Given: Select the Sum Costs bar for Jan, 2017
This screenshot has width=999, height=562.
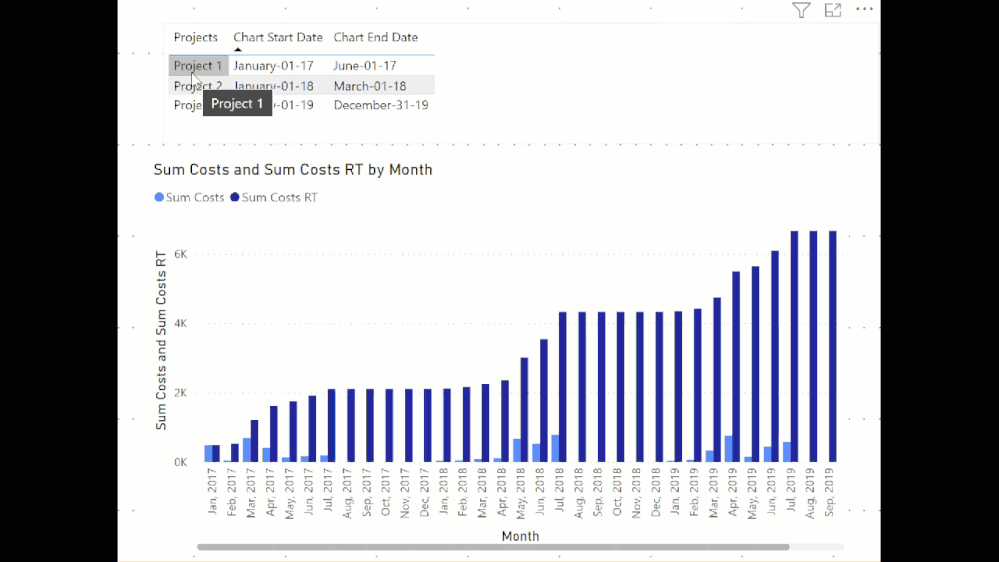Looking at the screenshot, I should 208,454.
